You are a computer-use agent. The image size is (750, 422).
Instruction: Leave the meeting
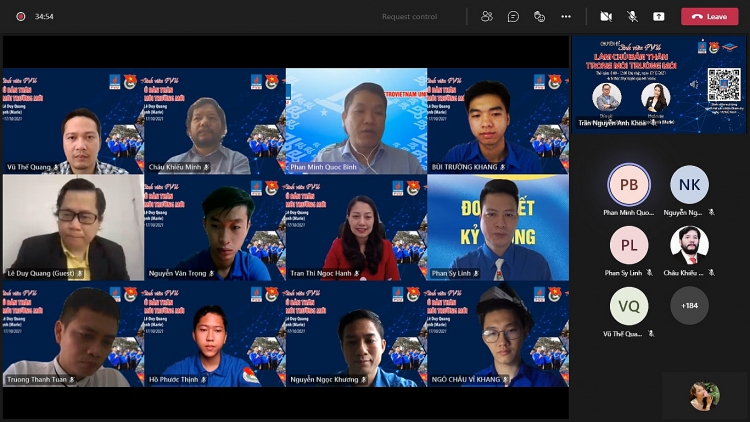point(710,16)
